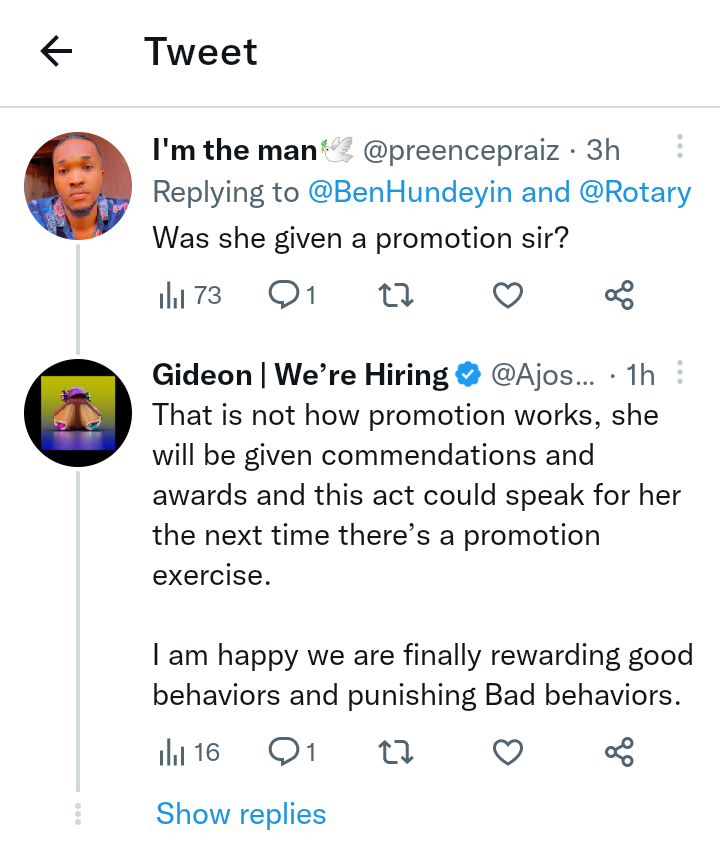The image size is (720, 854).
Task: Expand the thread with Show replies
Action: 241,814
